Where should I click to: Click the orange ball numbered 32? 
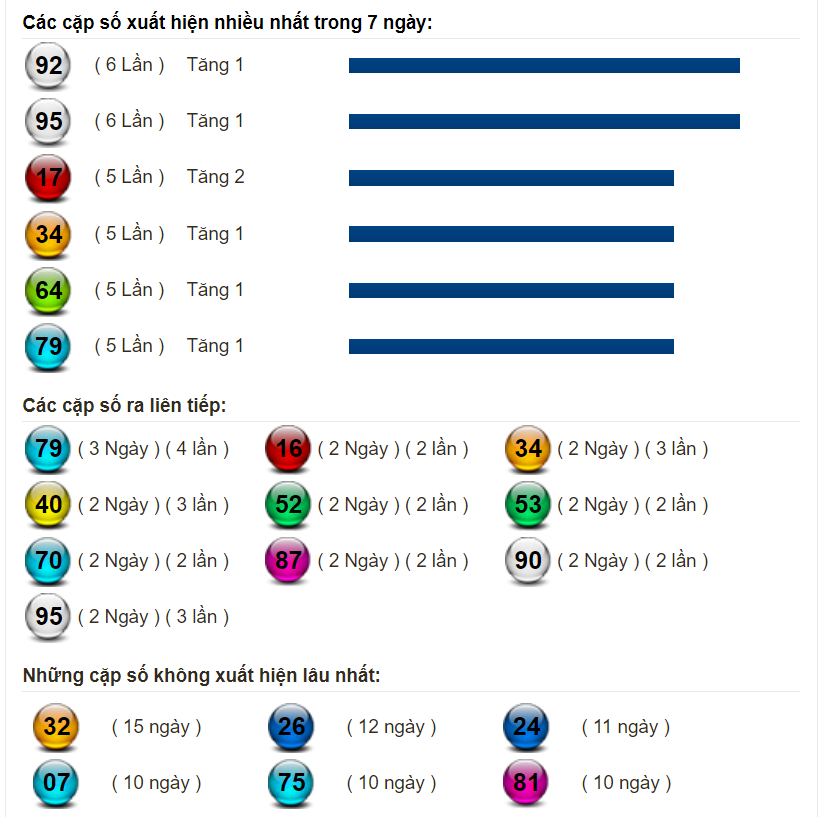pos(56,727)
